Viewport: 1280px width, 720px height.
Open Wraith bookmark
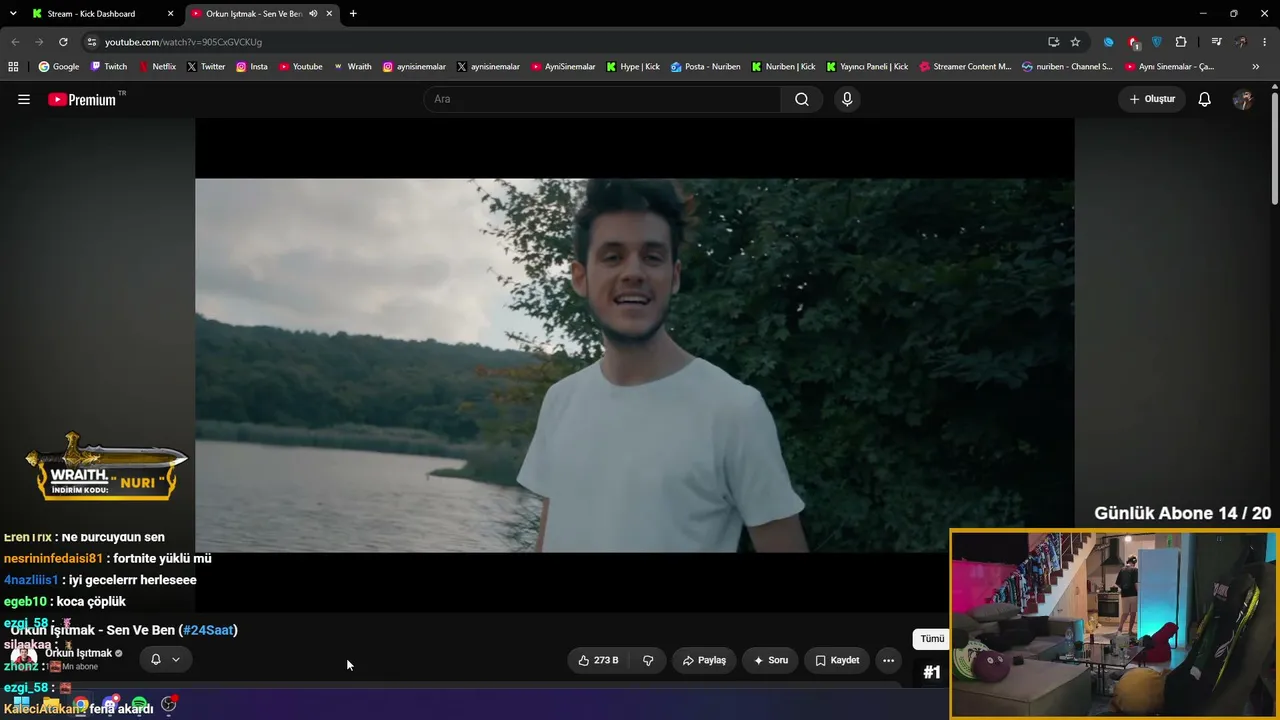click(x=352, y=67)
